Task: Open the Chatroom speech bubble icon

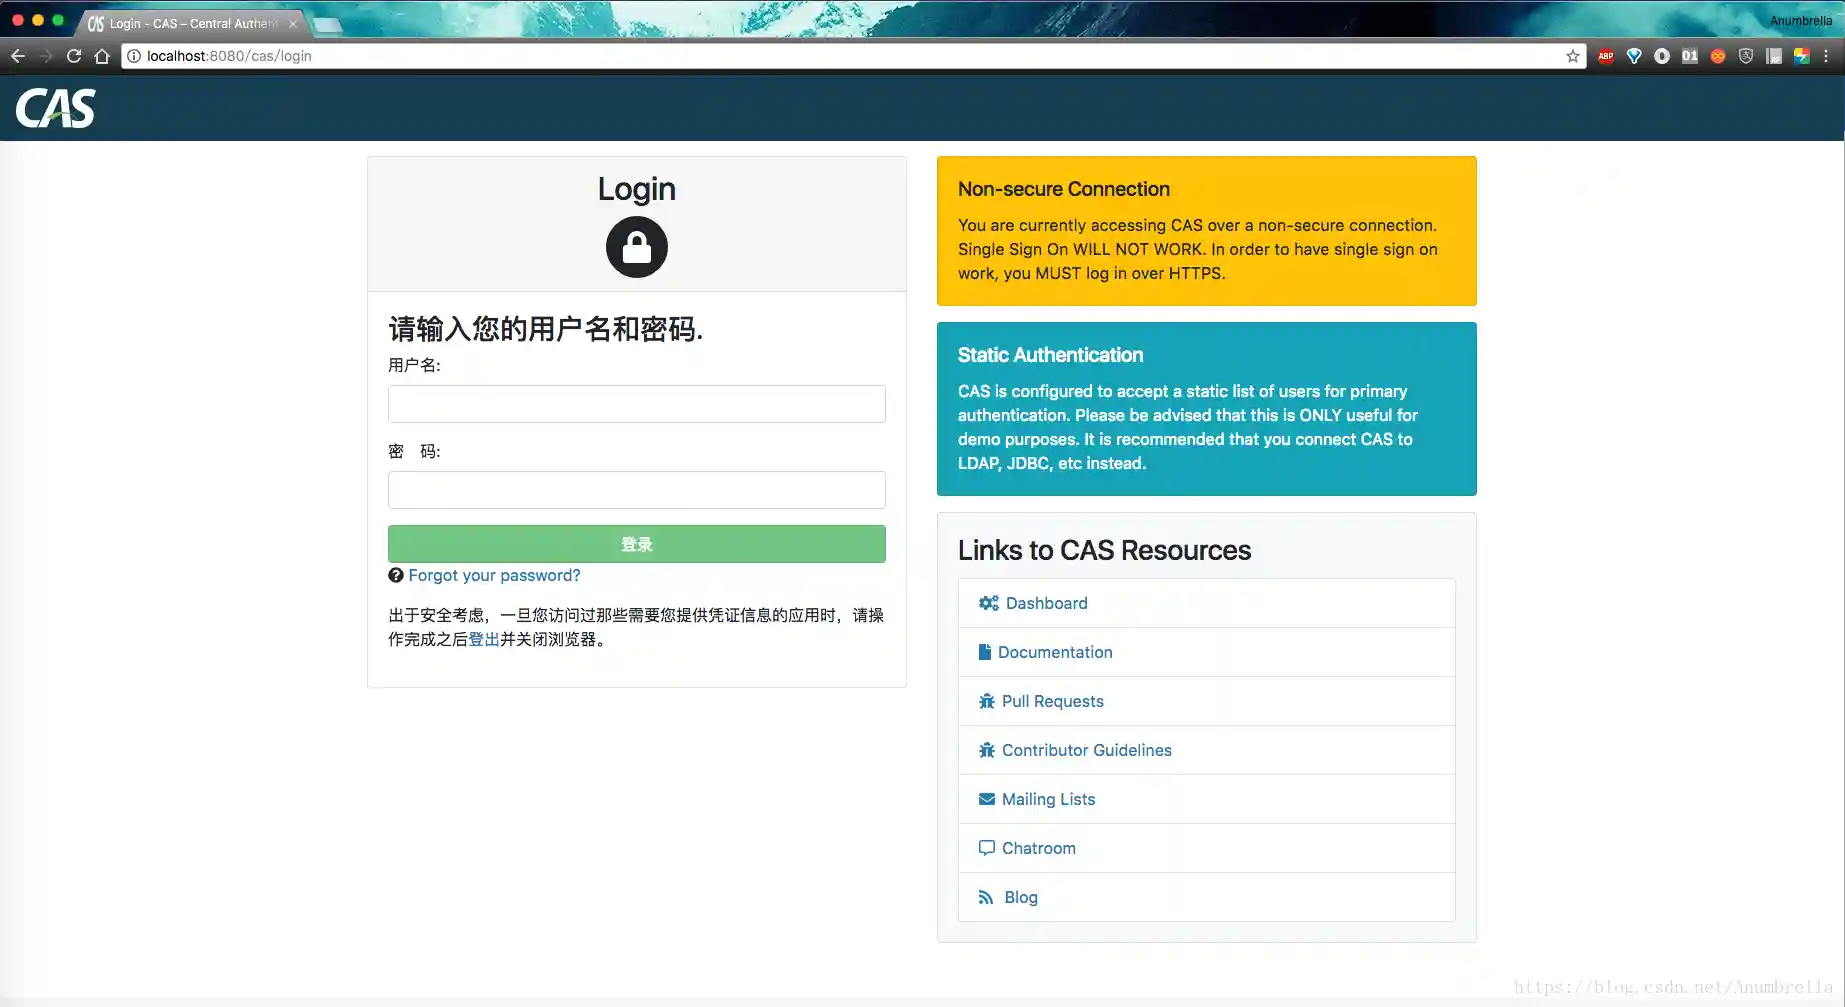Action: click(x=986, y=848)
